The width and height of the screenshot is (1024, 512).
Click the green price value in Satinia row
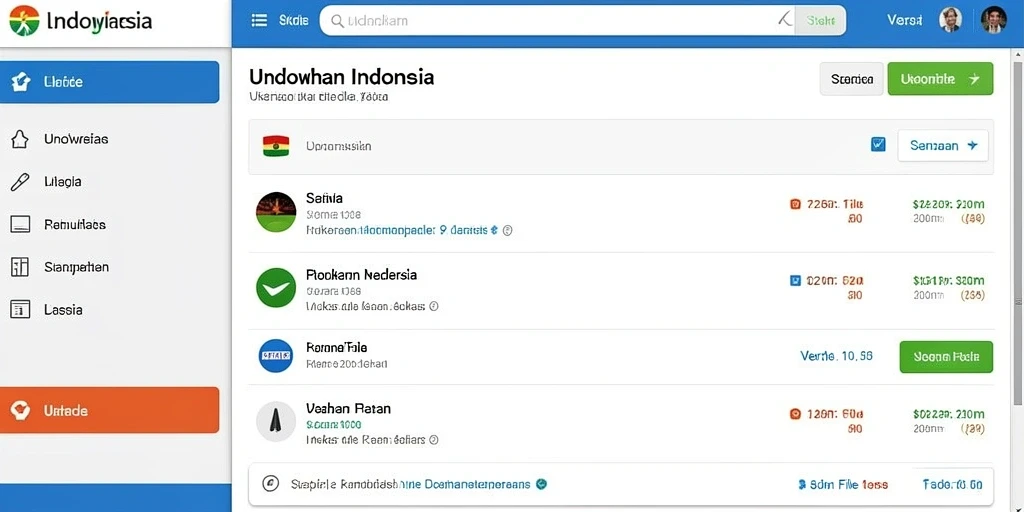(948, 204)
